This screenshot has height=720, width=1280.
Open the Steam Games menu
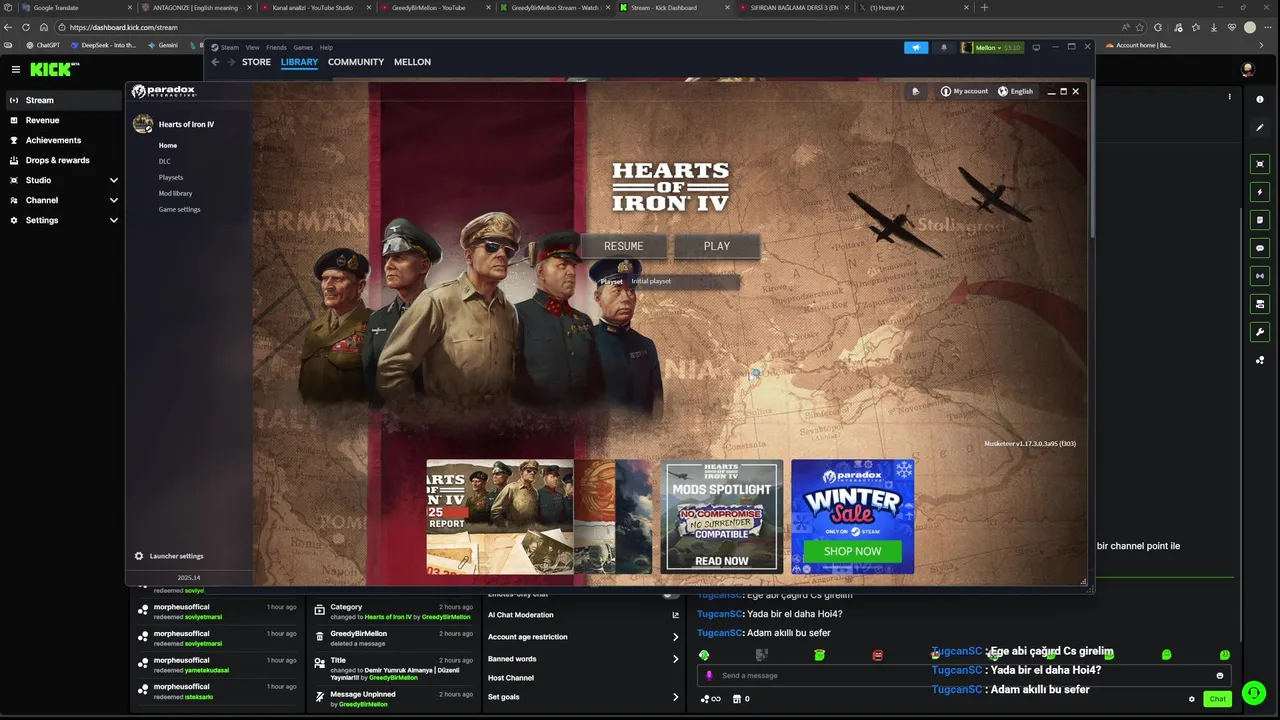[x=303, y=47]
